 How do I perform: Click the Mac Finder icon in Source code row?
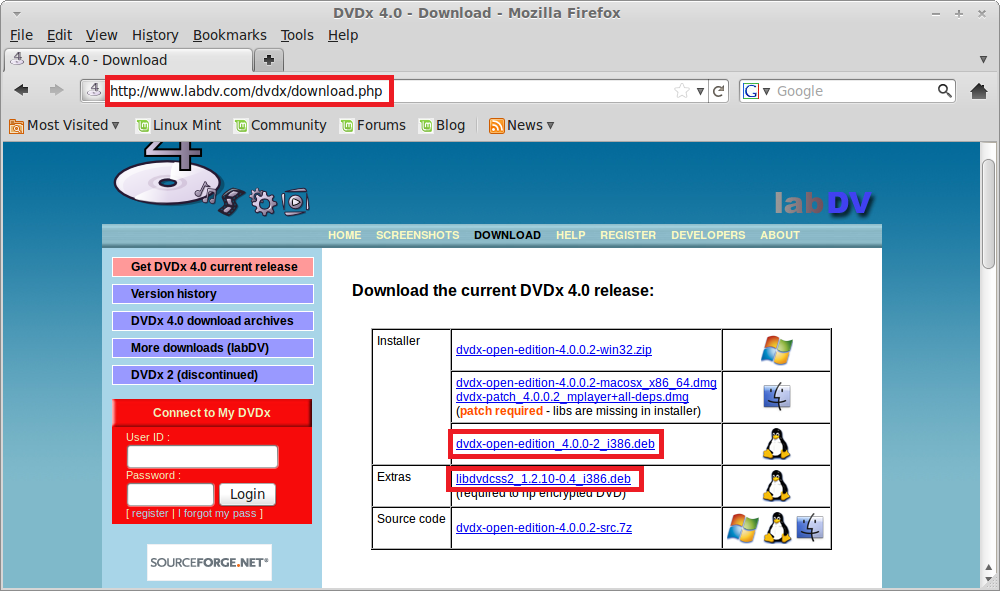(810, 528)
